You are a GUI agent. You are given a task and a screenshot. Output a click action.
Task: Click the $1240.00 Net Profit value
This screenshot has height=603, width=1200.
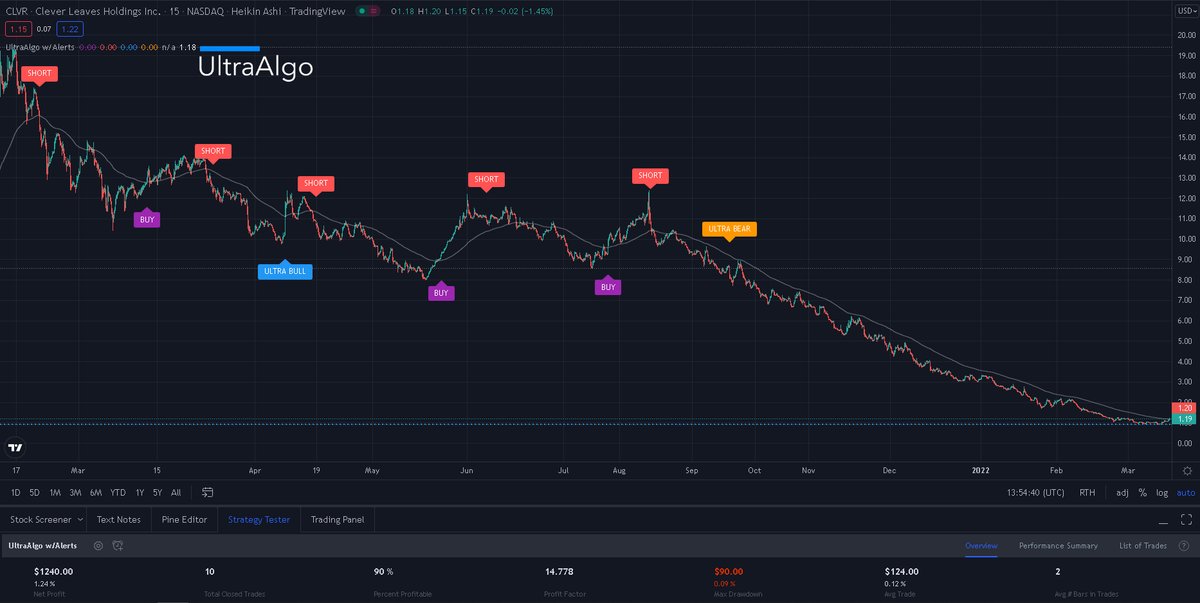coord(54,572)
